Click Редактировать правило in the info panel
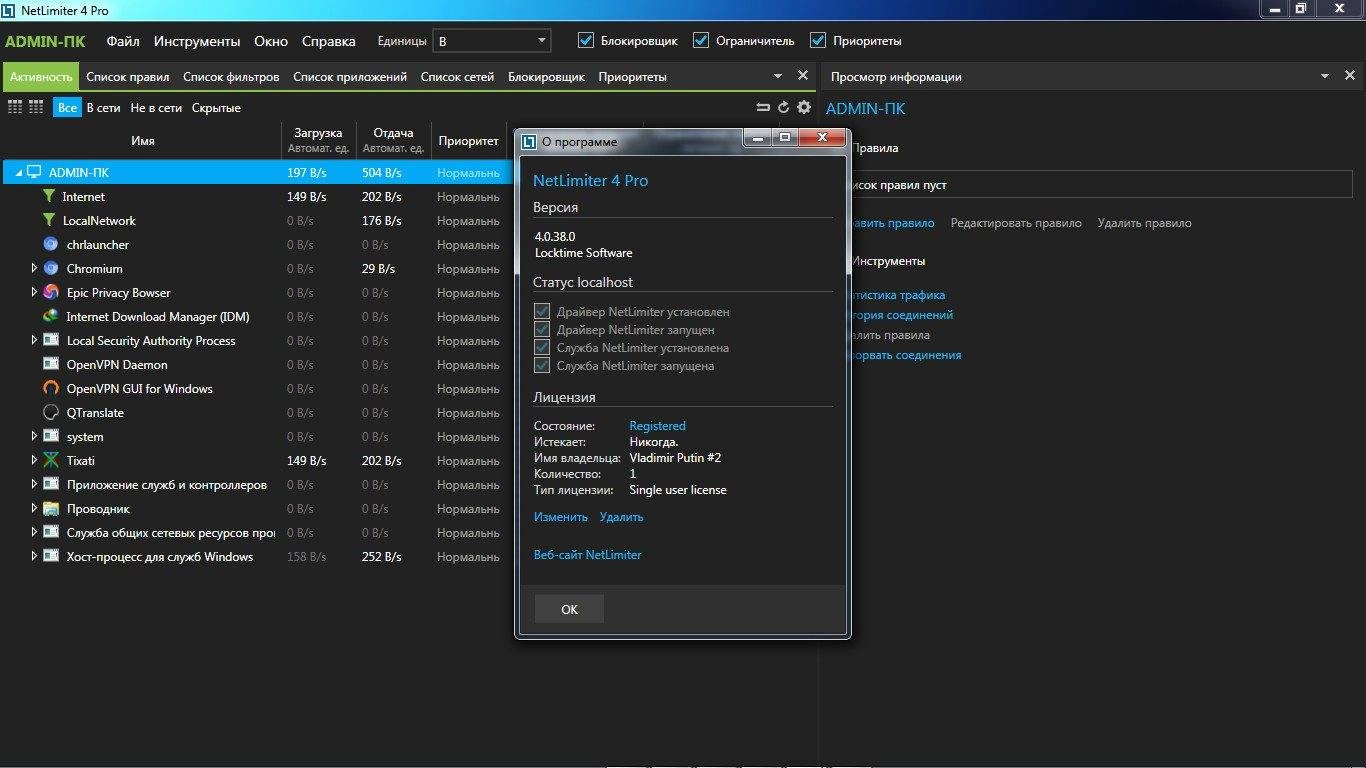The width and height of the screenshot is (1366, 768). (1016, 223)
